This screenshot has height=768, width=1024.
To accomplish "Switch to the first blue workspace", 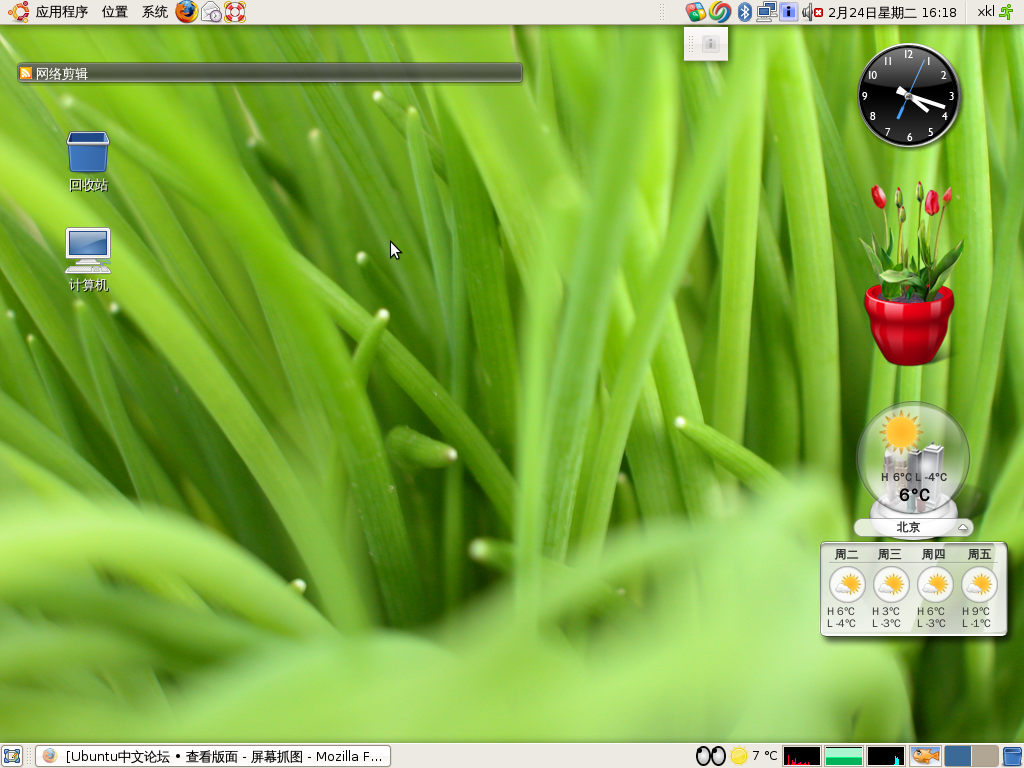I will 957,756.
